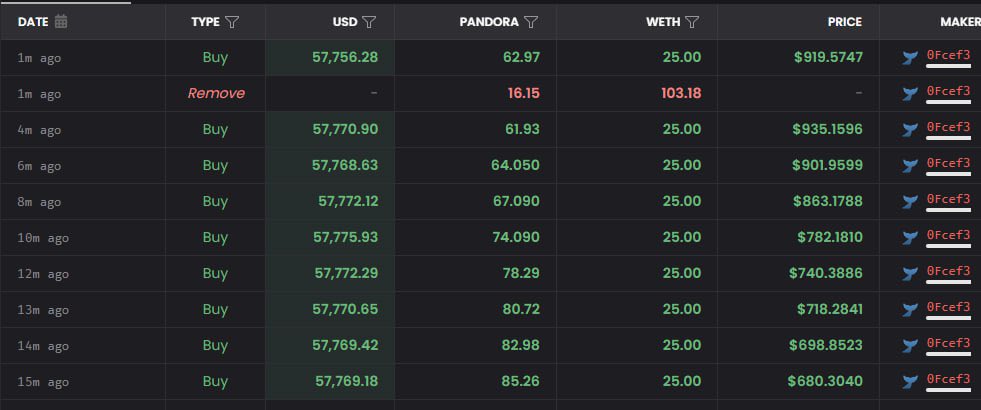The height and width of the screenshot is (410, 981).
Task: Click whale icon in $782.1810 row
Action: coord(910,238)
